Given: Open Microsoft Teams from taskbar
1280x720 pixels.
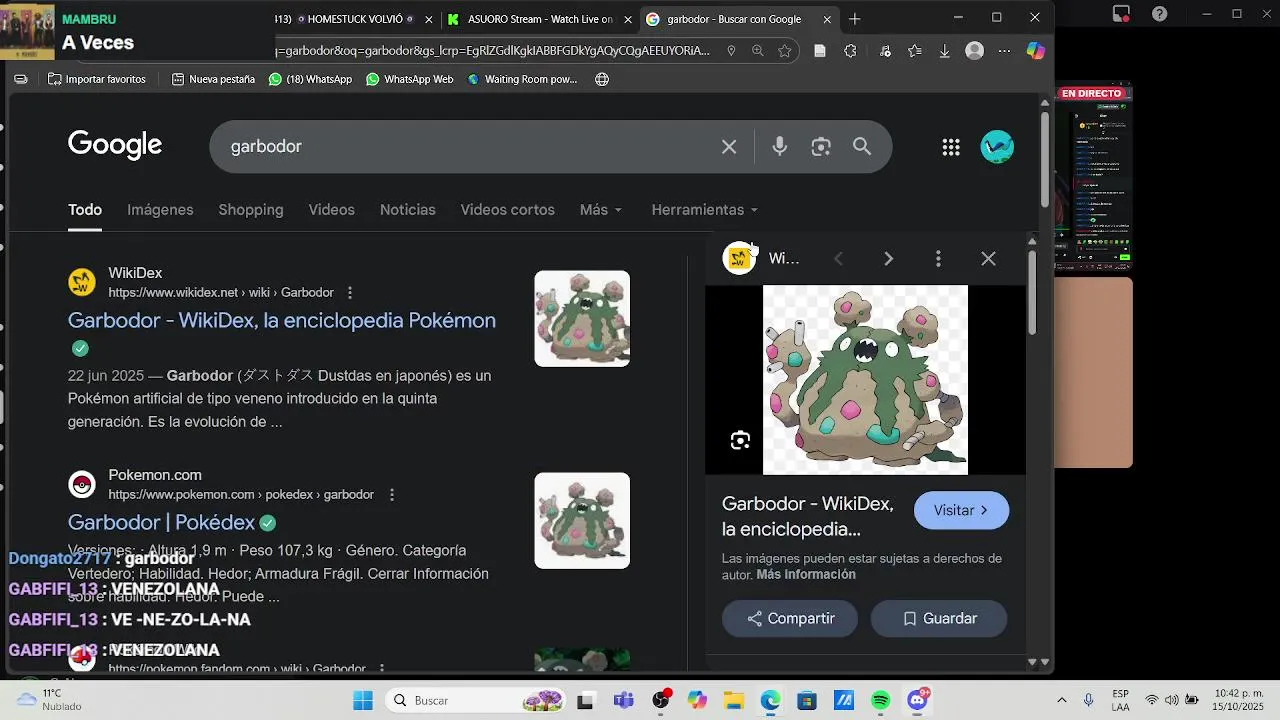Looking at the screenshot, I should (624, 700).
